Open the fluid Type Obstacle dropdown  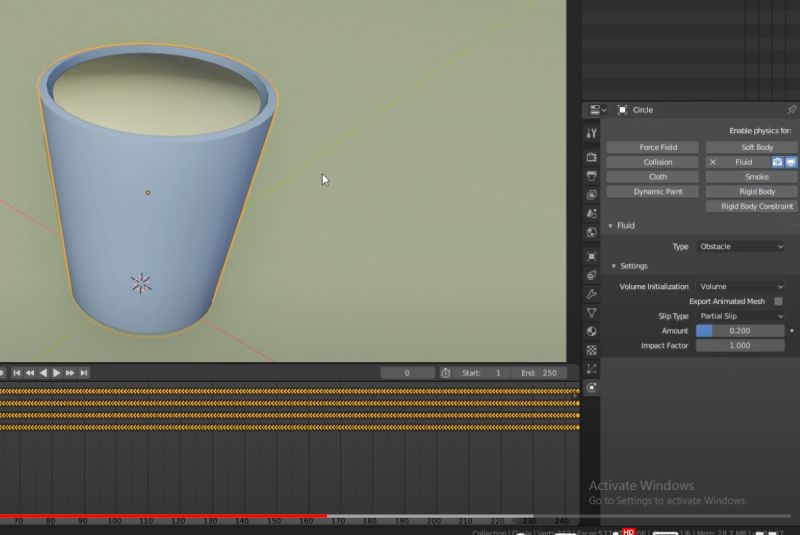point(740,246)
